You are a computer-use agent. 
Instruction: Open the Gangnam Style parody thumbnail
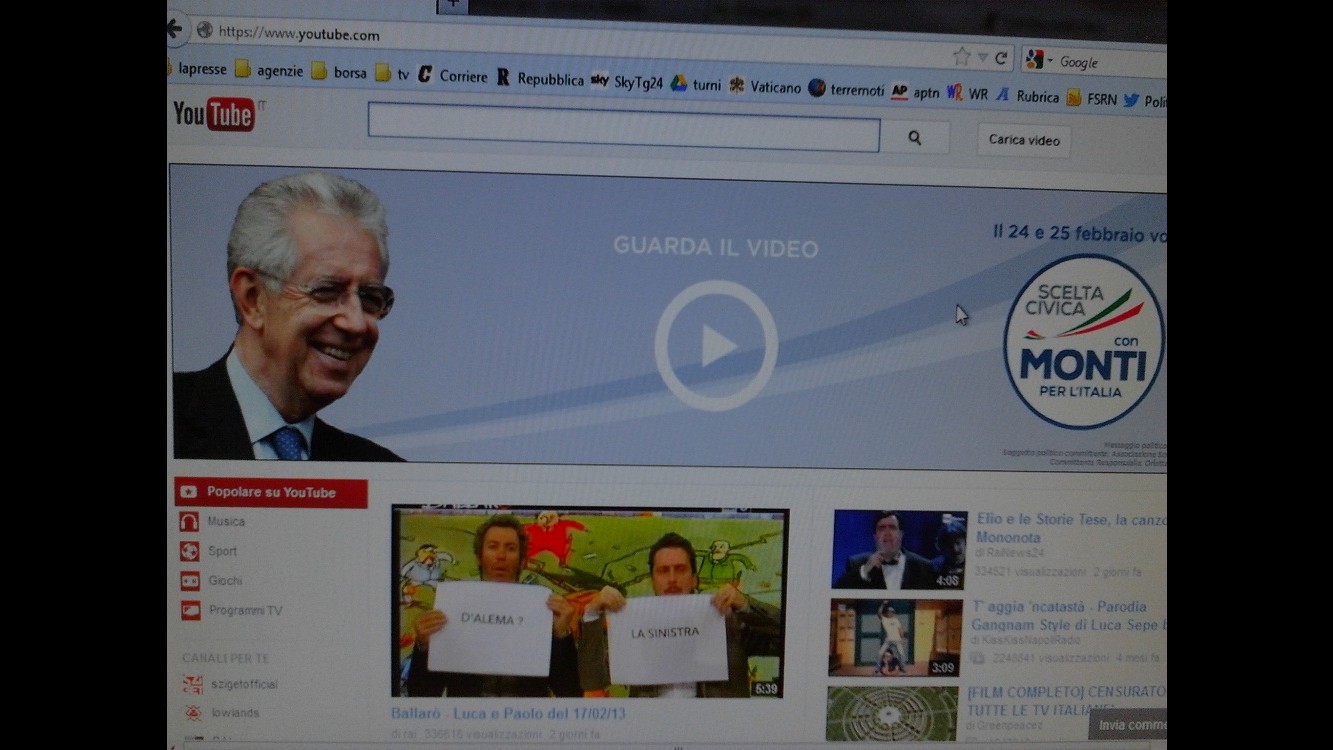tap(896, 638)
